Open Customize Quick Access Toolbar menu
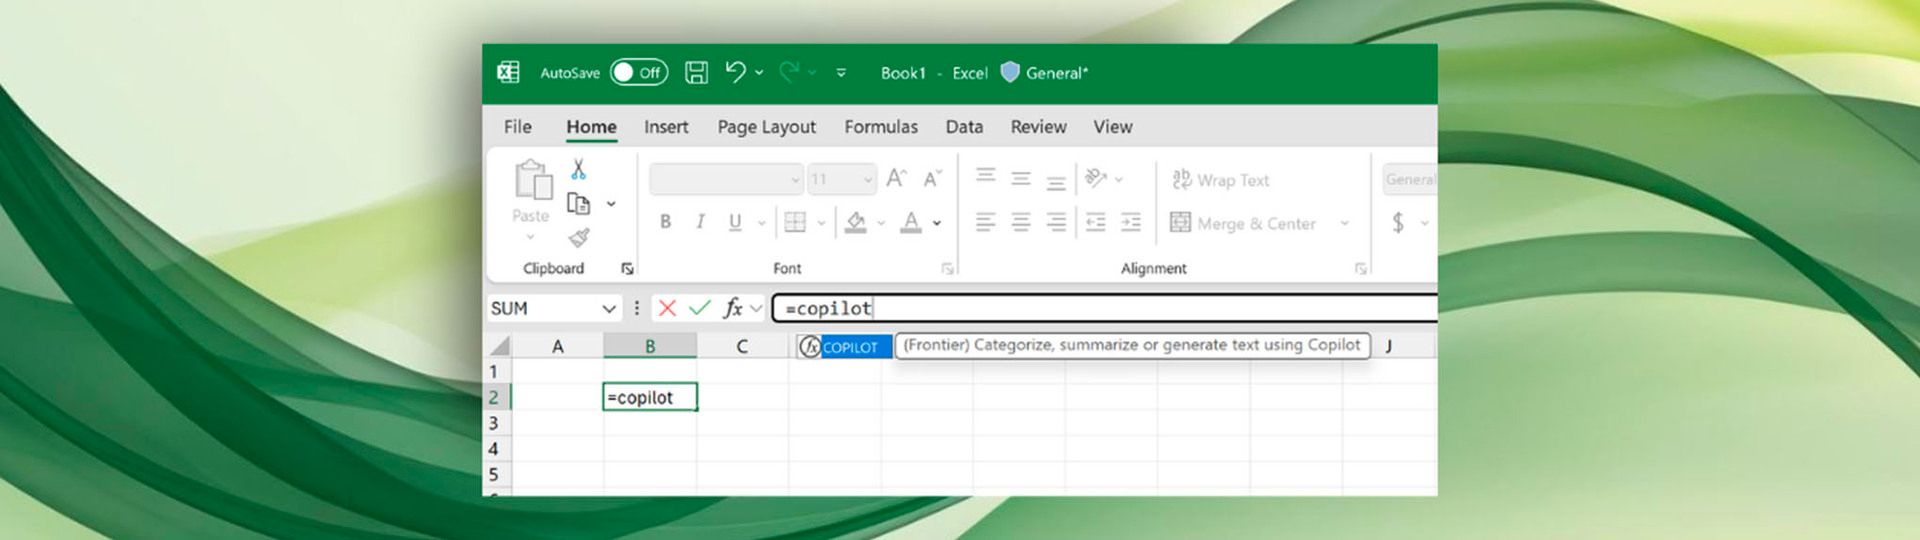 [841, 72]
